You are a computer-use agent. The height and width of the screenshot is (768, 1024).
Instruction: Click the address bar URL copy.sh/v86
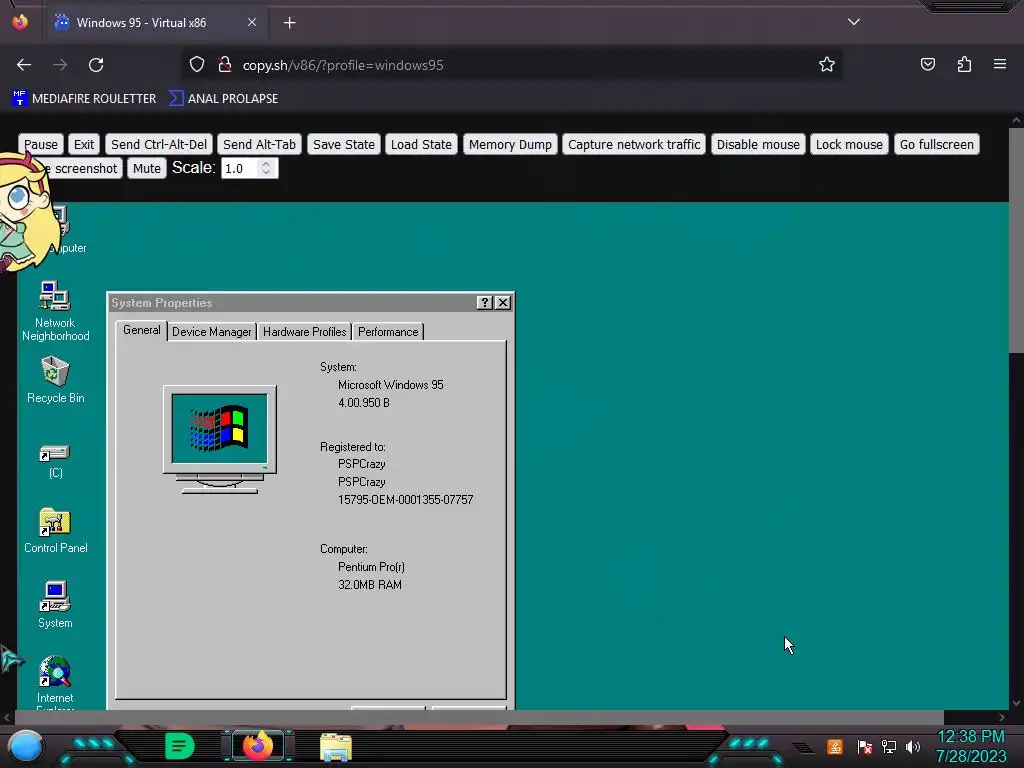(x=343, y=65)
